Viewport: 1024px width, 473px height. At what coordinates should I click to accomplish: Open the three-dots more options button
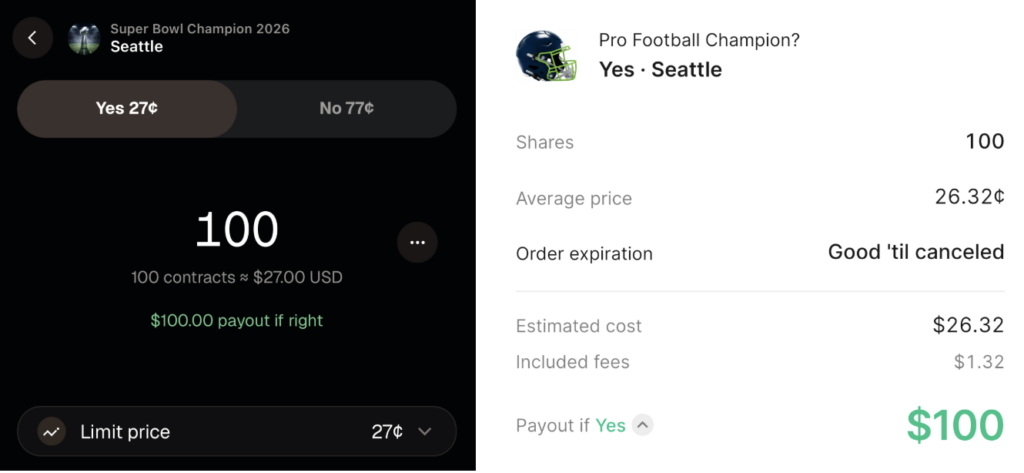click(x=417, y=242)
